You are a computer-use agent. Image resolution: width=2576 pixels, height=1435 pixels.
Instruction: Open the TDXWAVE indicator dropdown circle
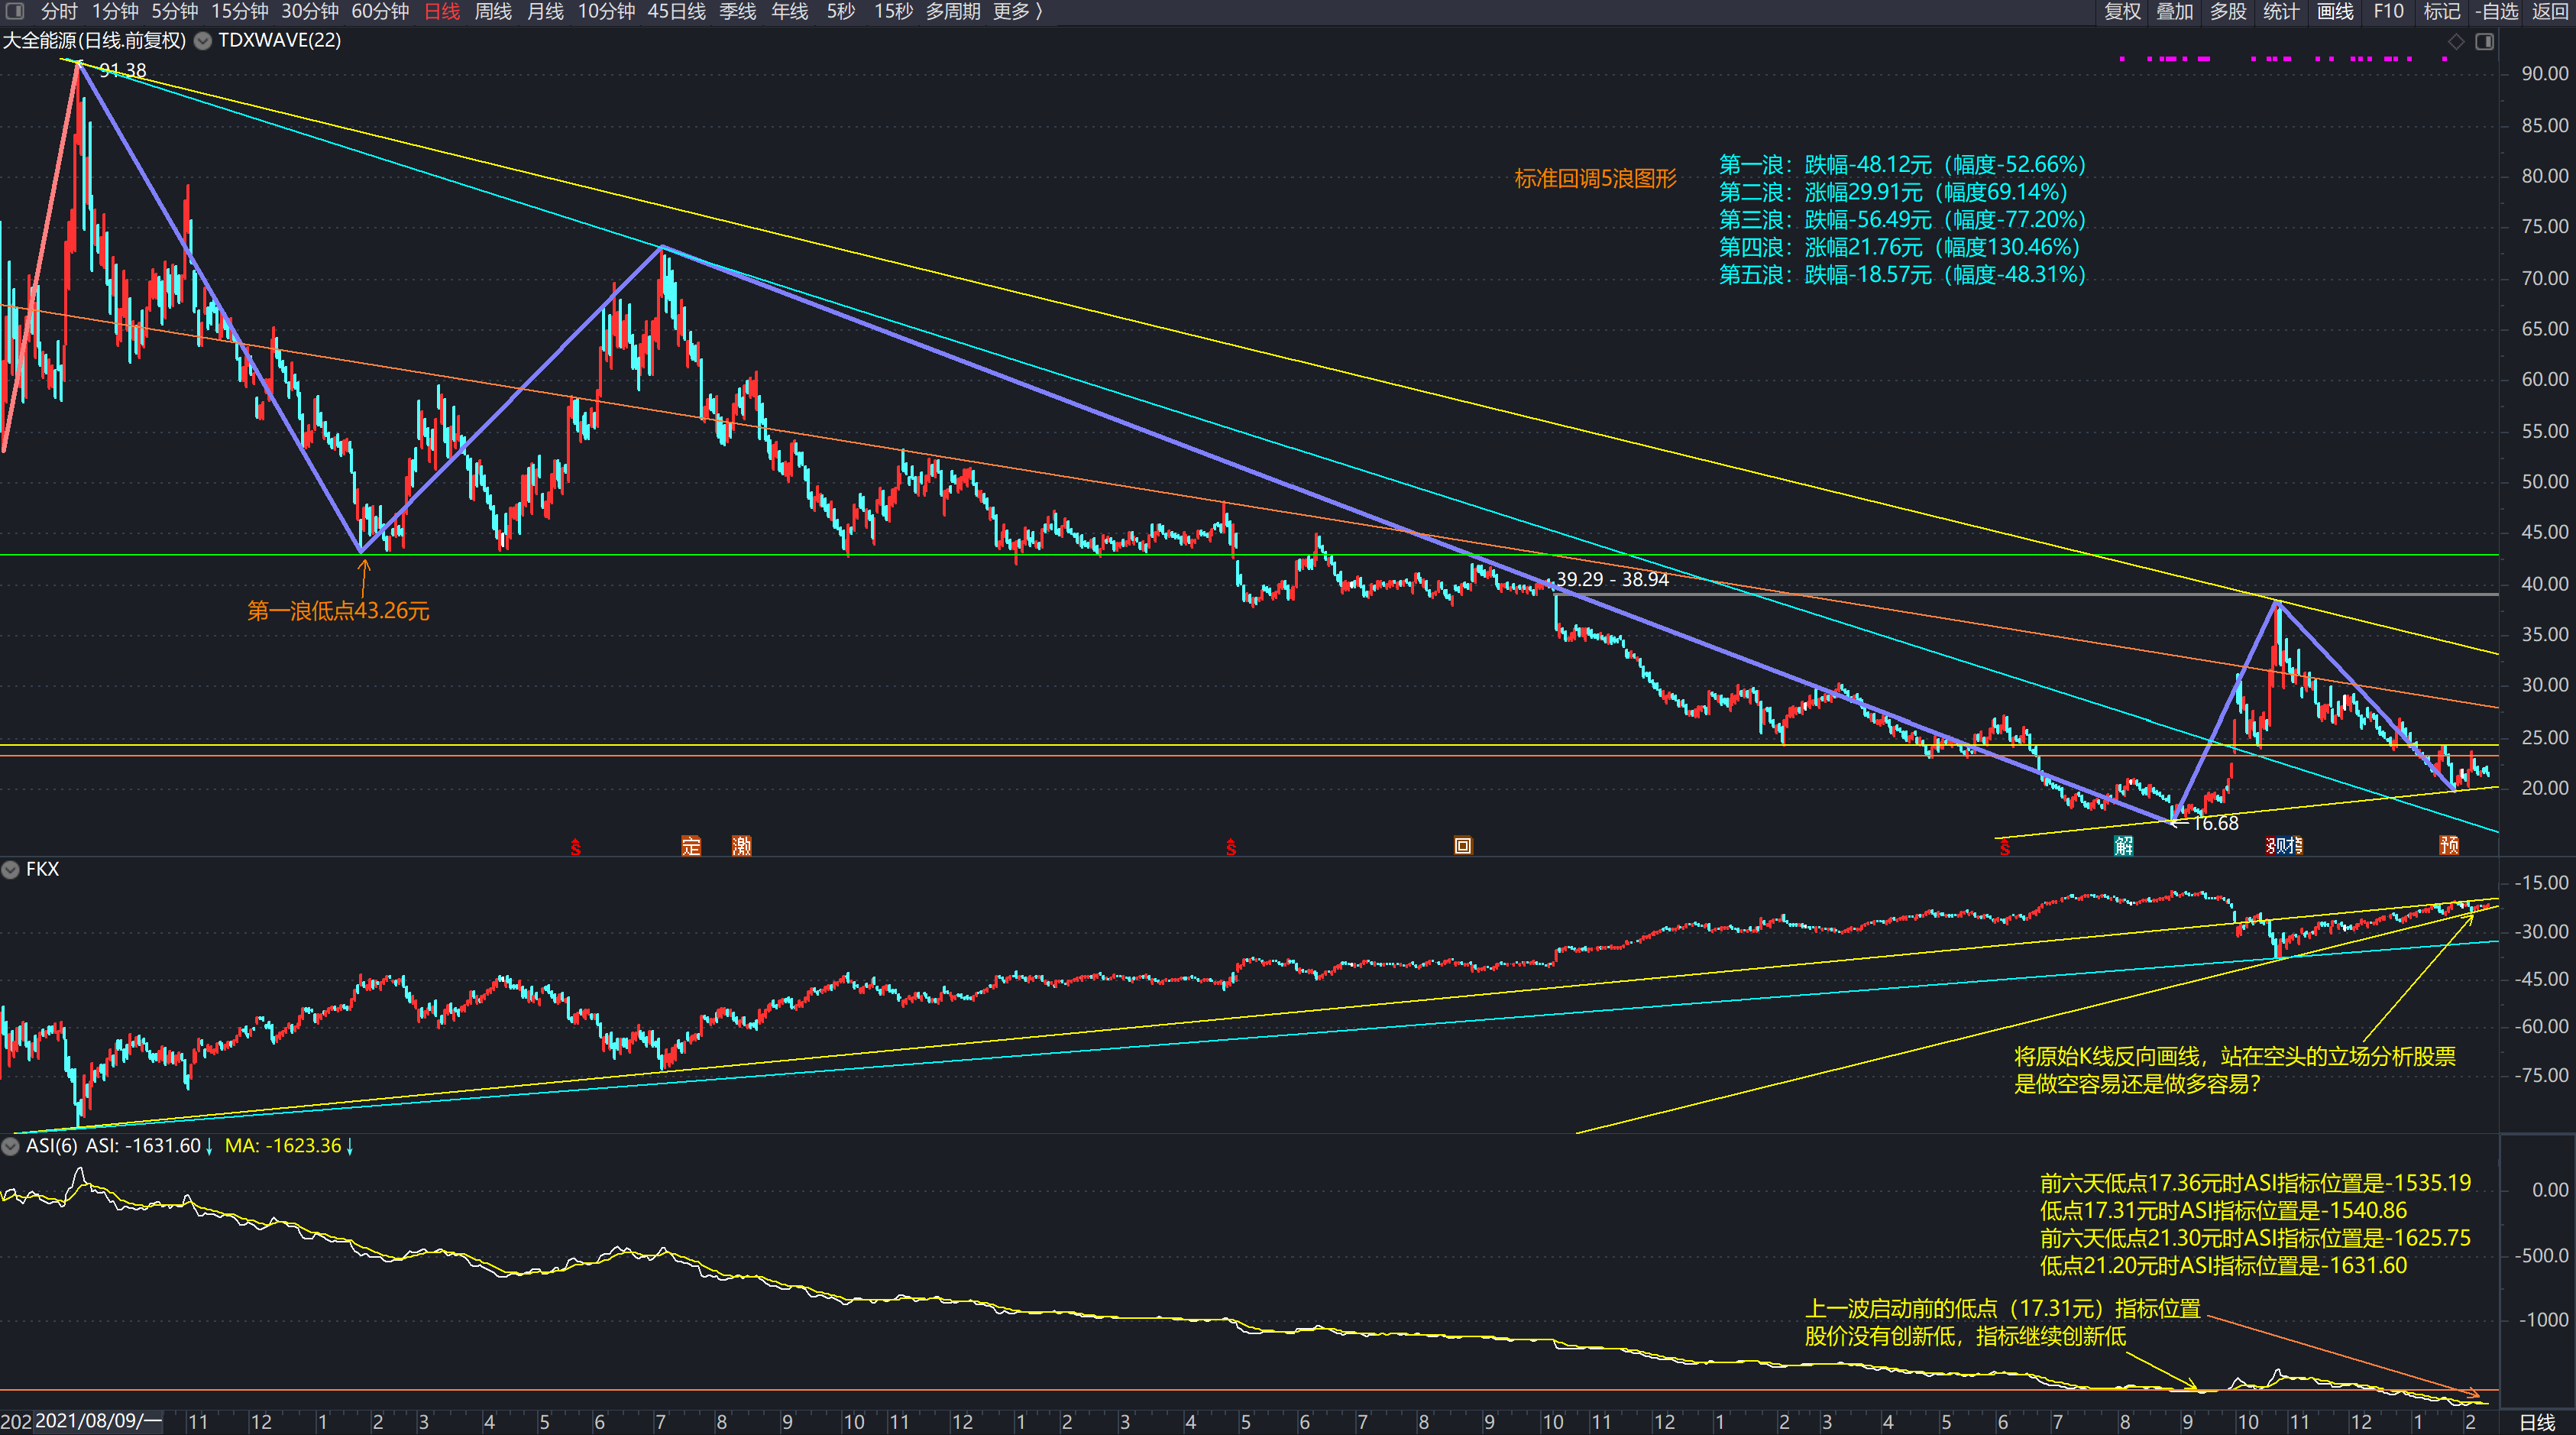point(203,41)
